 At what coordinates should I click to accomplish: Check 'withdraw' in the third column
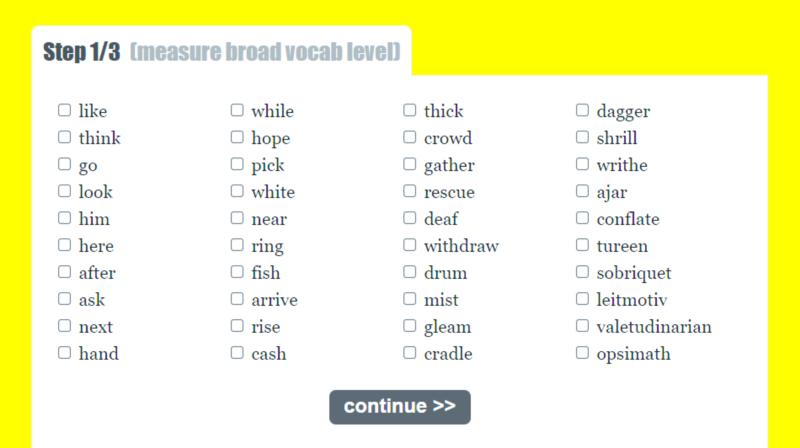coord(410,245)
